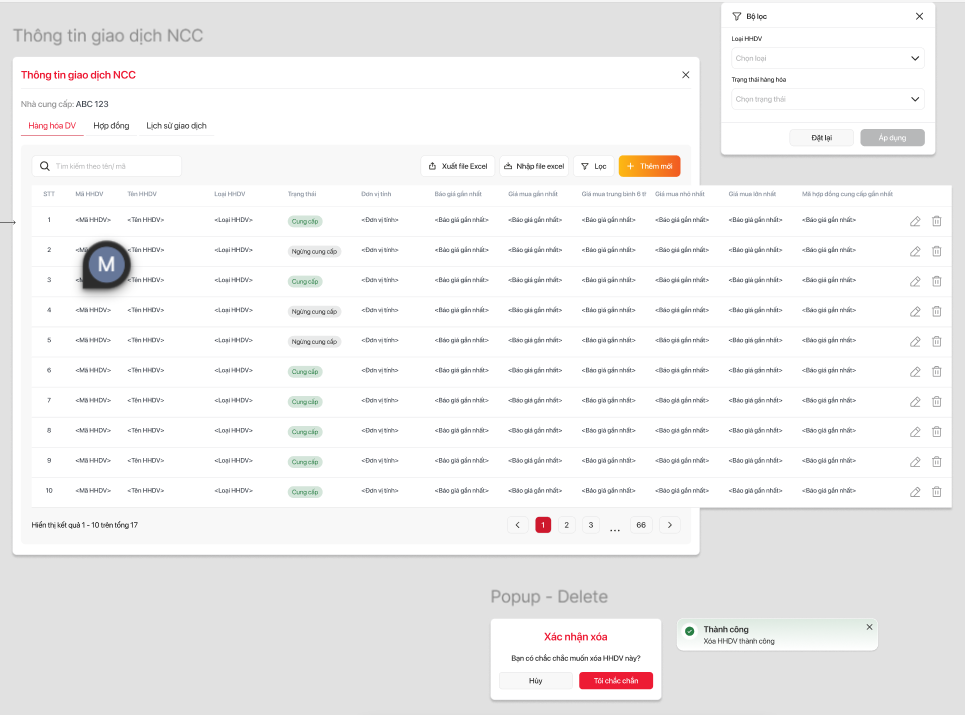
Task: Click Hủy in delete popup
Action: 535,681
